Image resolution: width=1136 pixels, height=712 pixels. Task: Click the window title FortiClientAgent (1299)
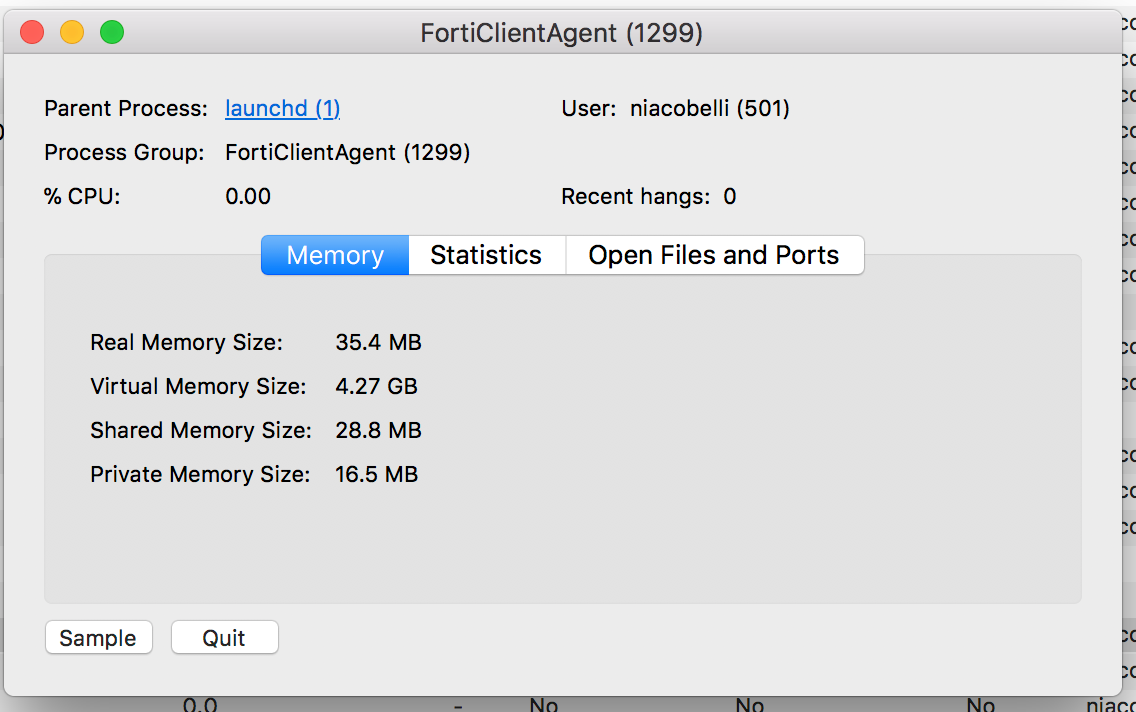pyautogui.click(x=561, y=33)
